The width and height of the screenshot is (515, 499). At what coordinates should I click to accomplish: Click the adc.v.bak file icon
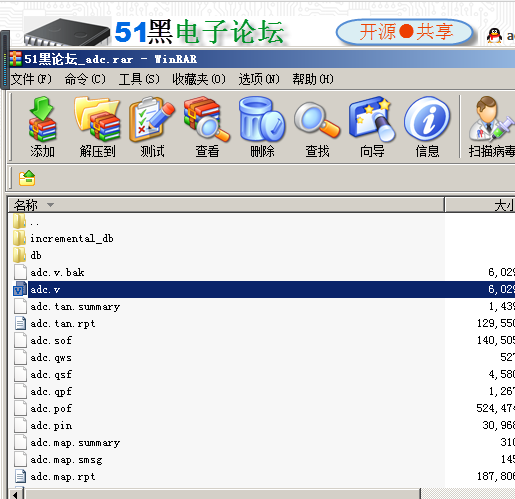pyautogui.click(x=20, y=272)
